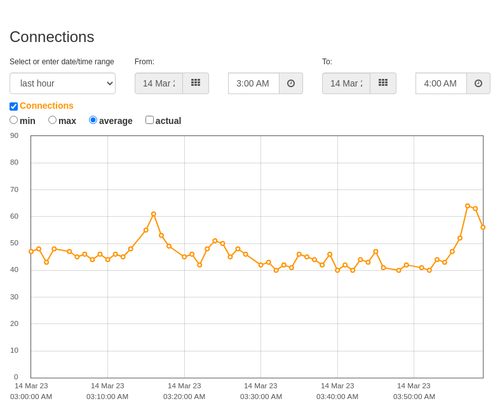Click the From date field '14 Mar'

tap(159, 83)
